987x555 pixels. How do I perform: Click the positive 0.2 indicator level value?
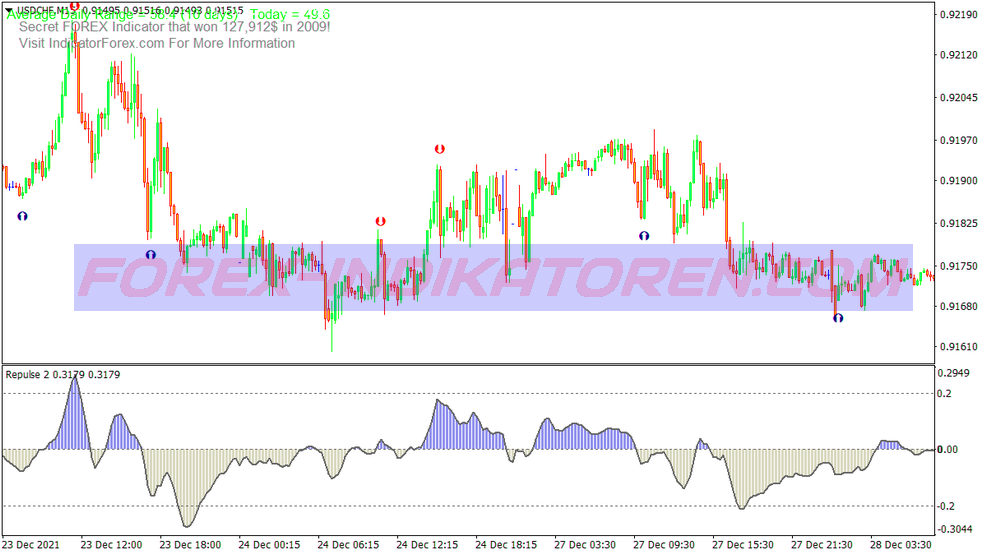click(x=944, y=394)
